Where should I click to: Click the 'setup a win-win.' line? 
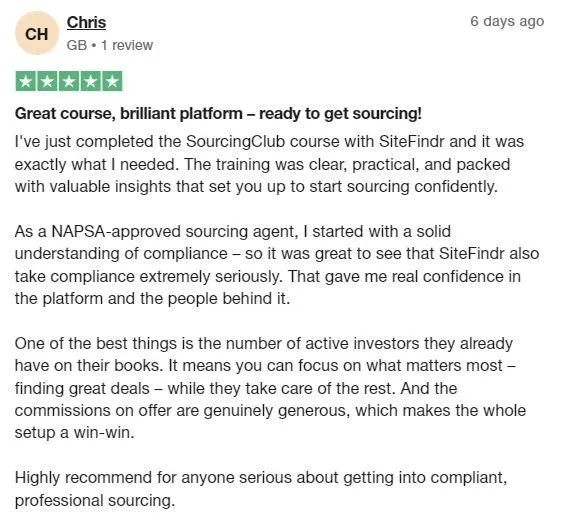74,433
